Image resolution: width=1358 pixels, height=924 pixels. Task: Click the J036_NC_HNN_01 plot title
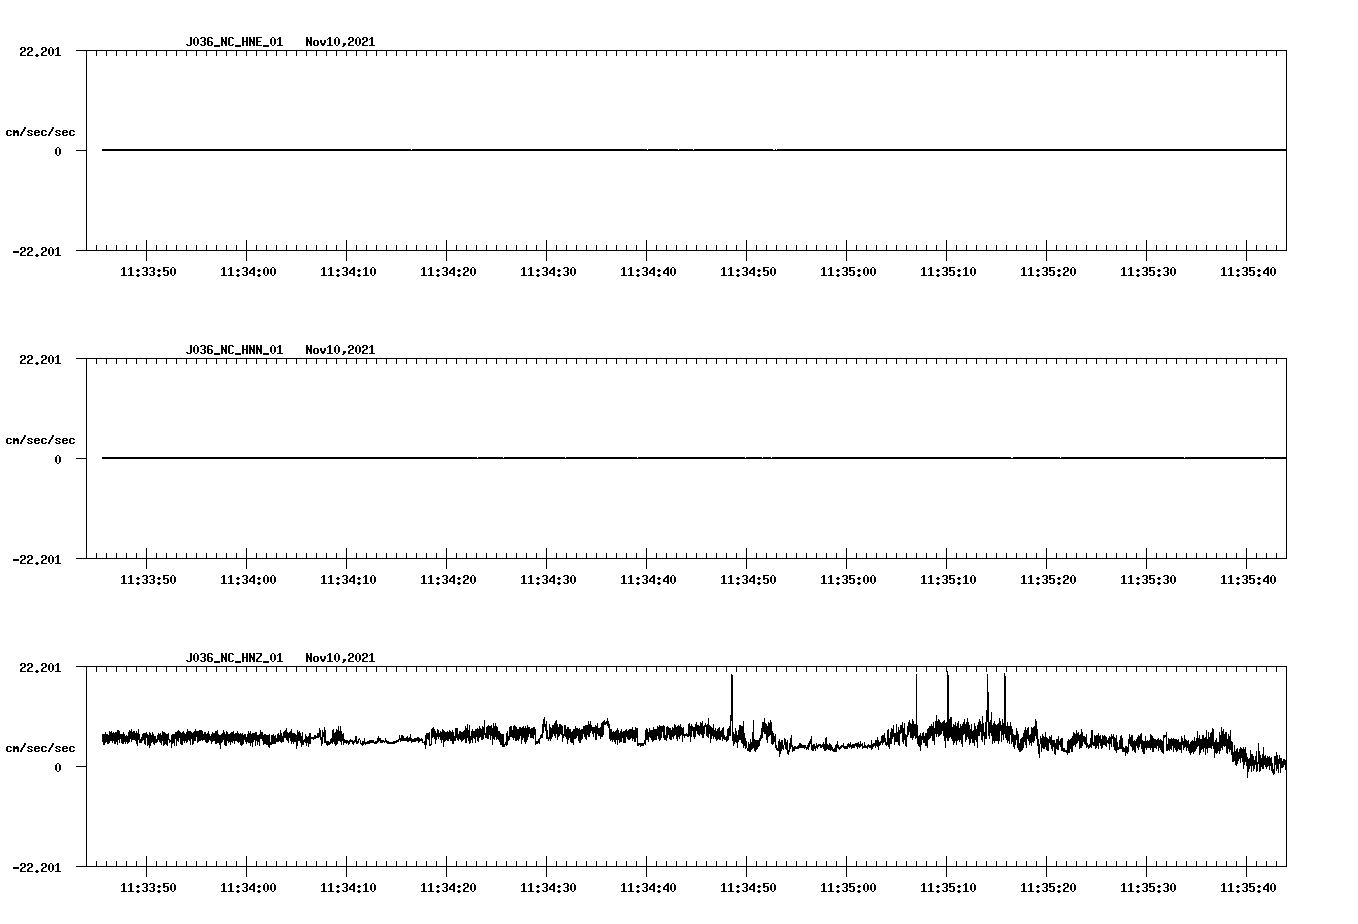(x=234, y=350)
